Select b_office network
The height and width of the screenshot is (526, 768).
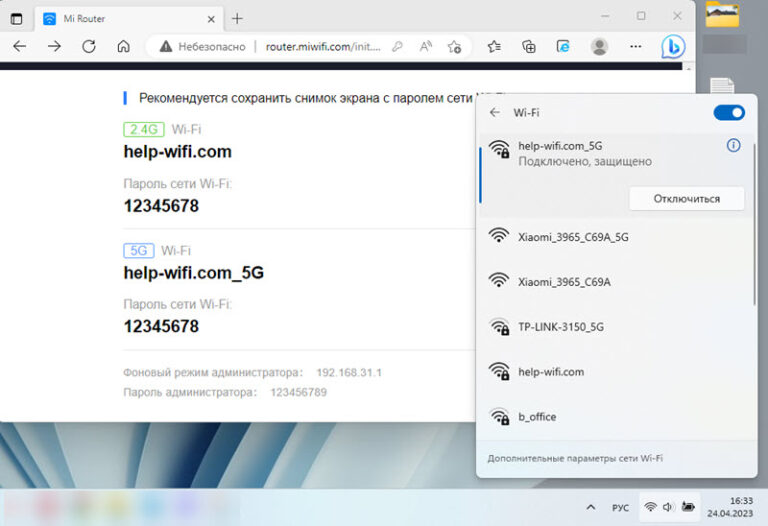[614, 417]
